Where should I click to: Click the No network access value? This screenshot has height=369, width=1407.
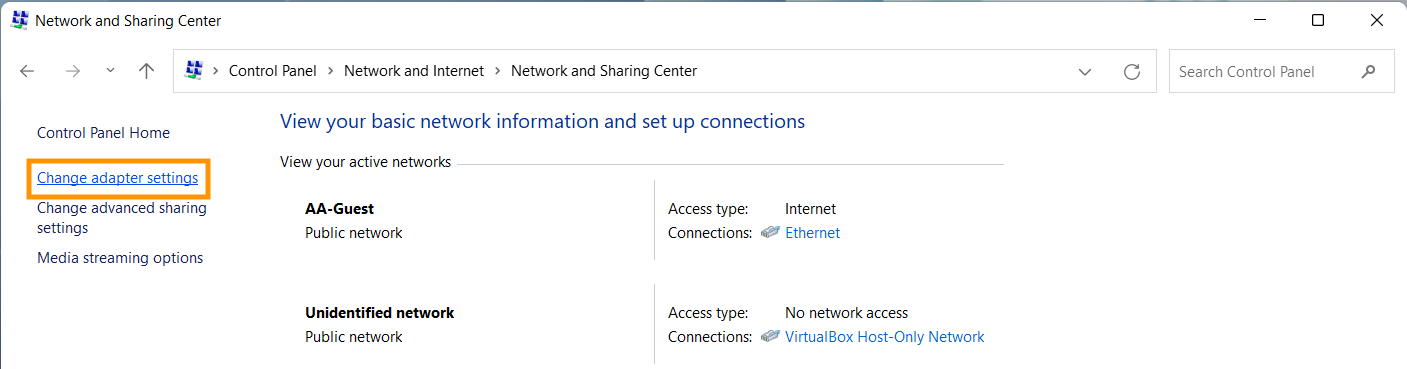coord(846,313)
